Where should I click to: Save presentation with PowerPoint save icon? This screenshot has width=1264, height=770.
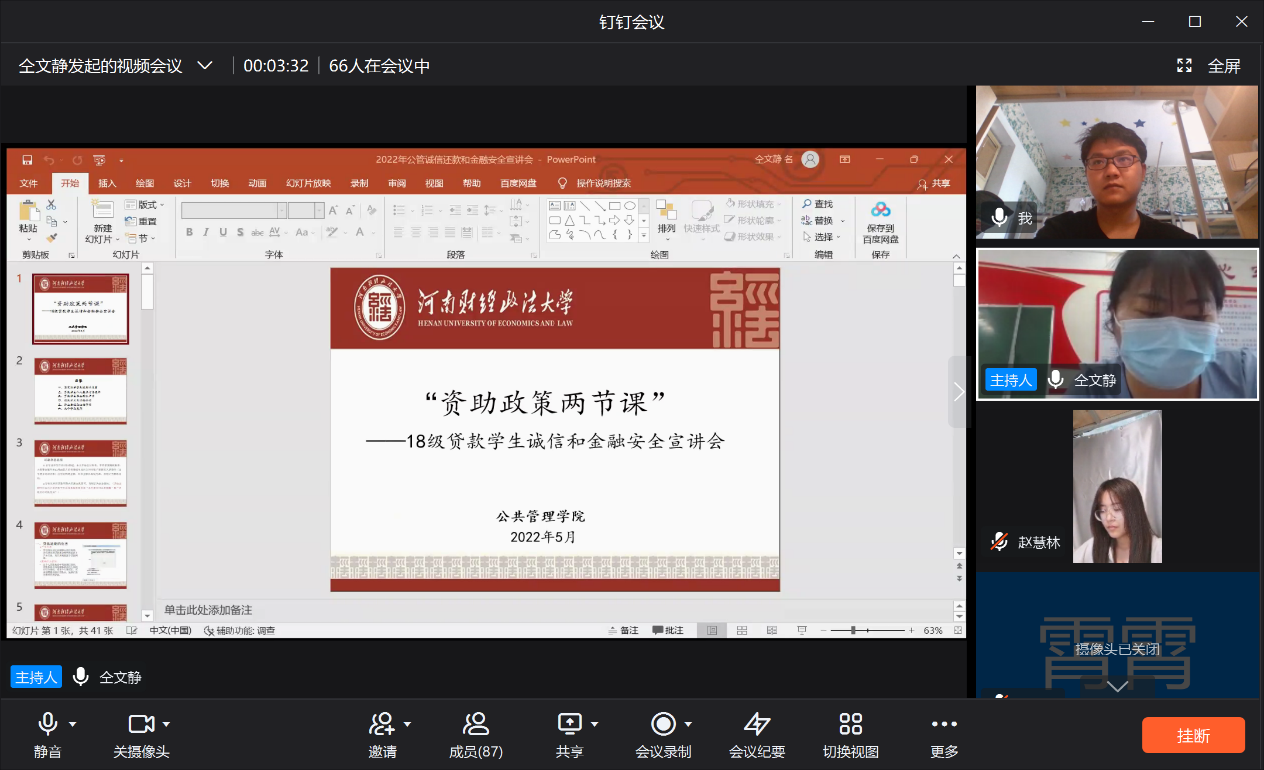[x=27, y=160]
